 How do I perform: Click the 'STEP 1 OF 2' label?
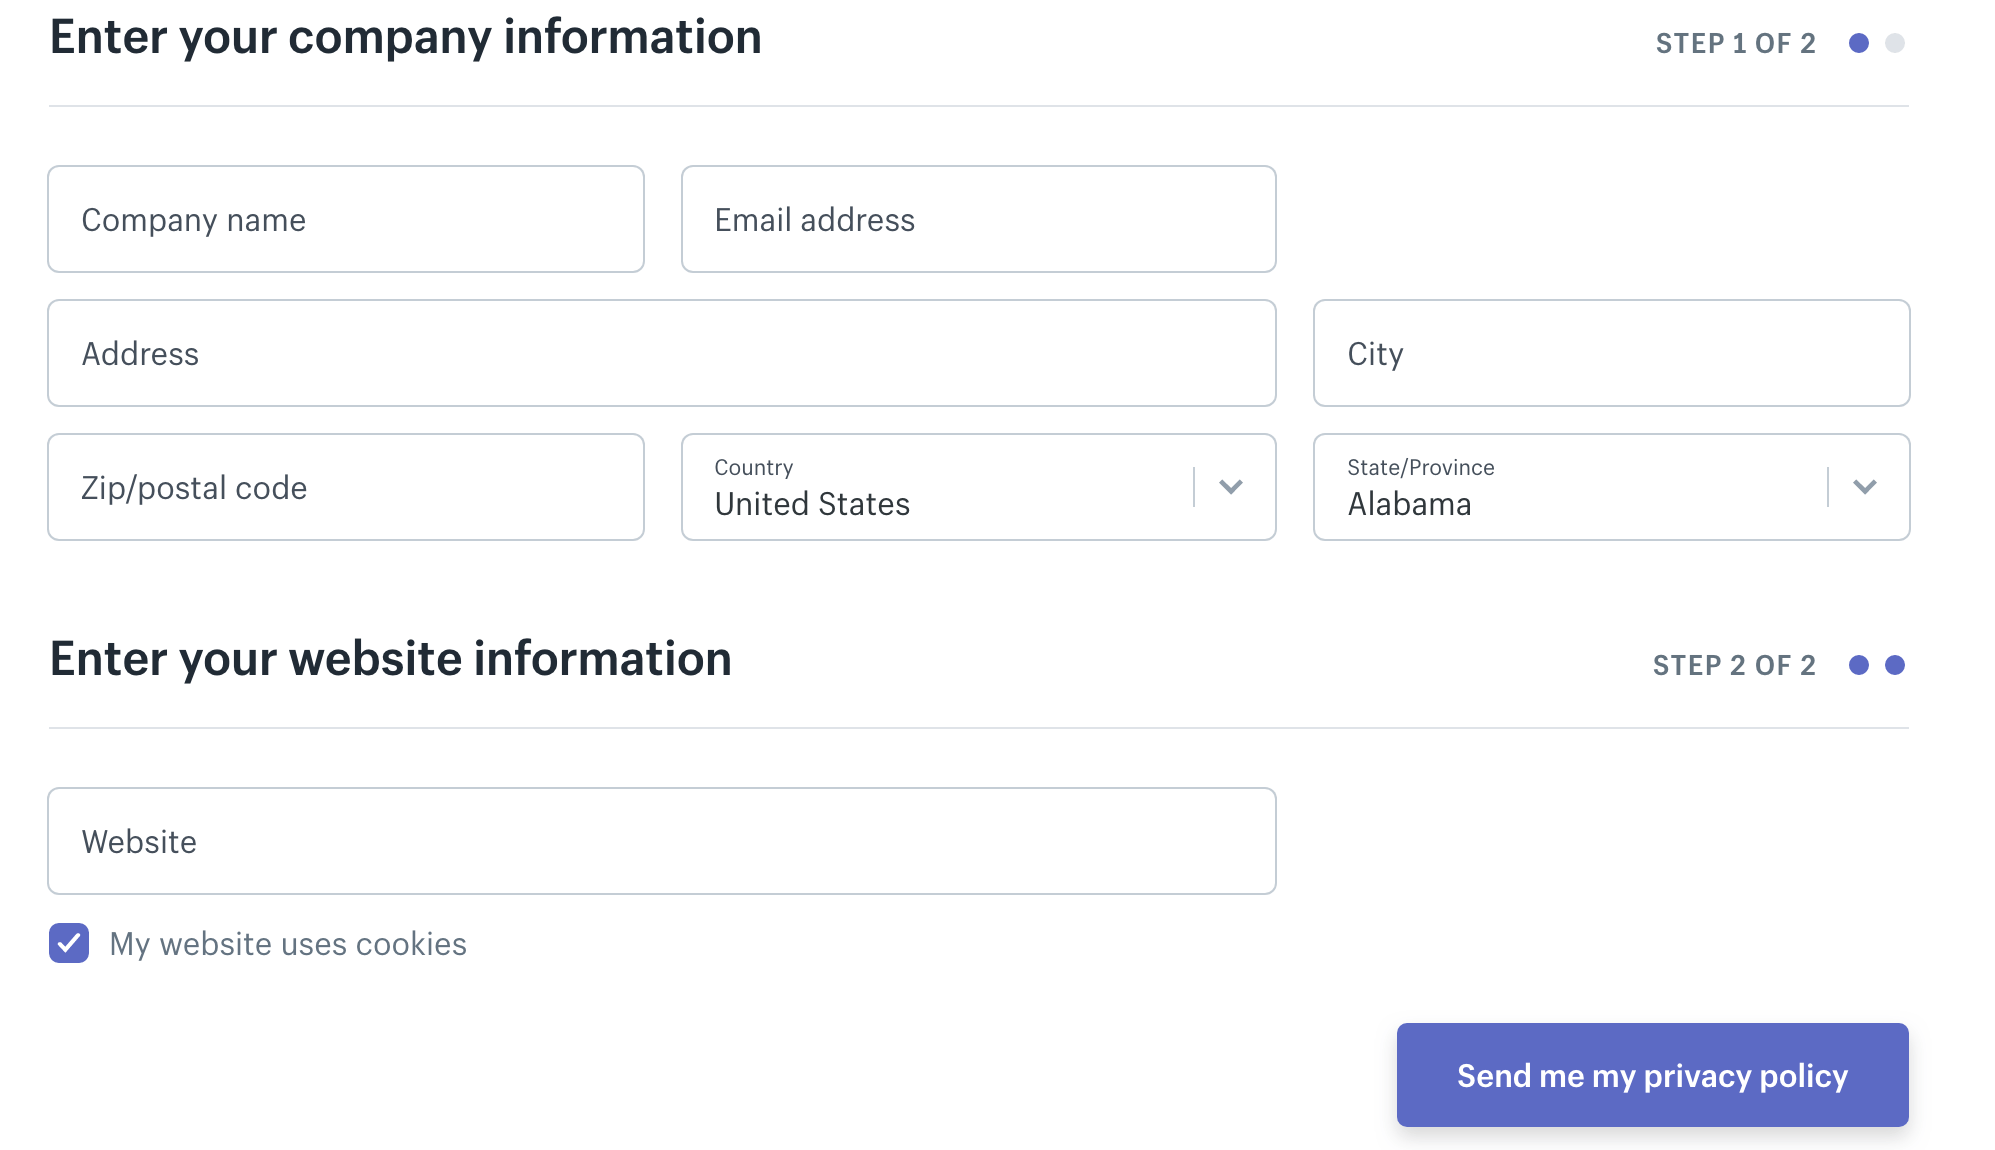point(1735,42)
